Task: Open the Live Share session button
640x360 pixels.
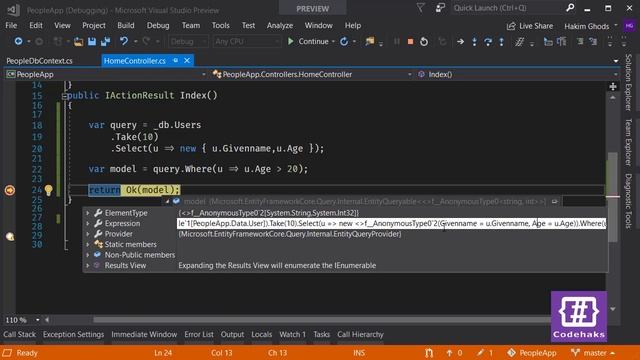Action: point(530,26)
